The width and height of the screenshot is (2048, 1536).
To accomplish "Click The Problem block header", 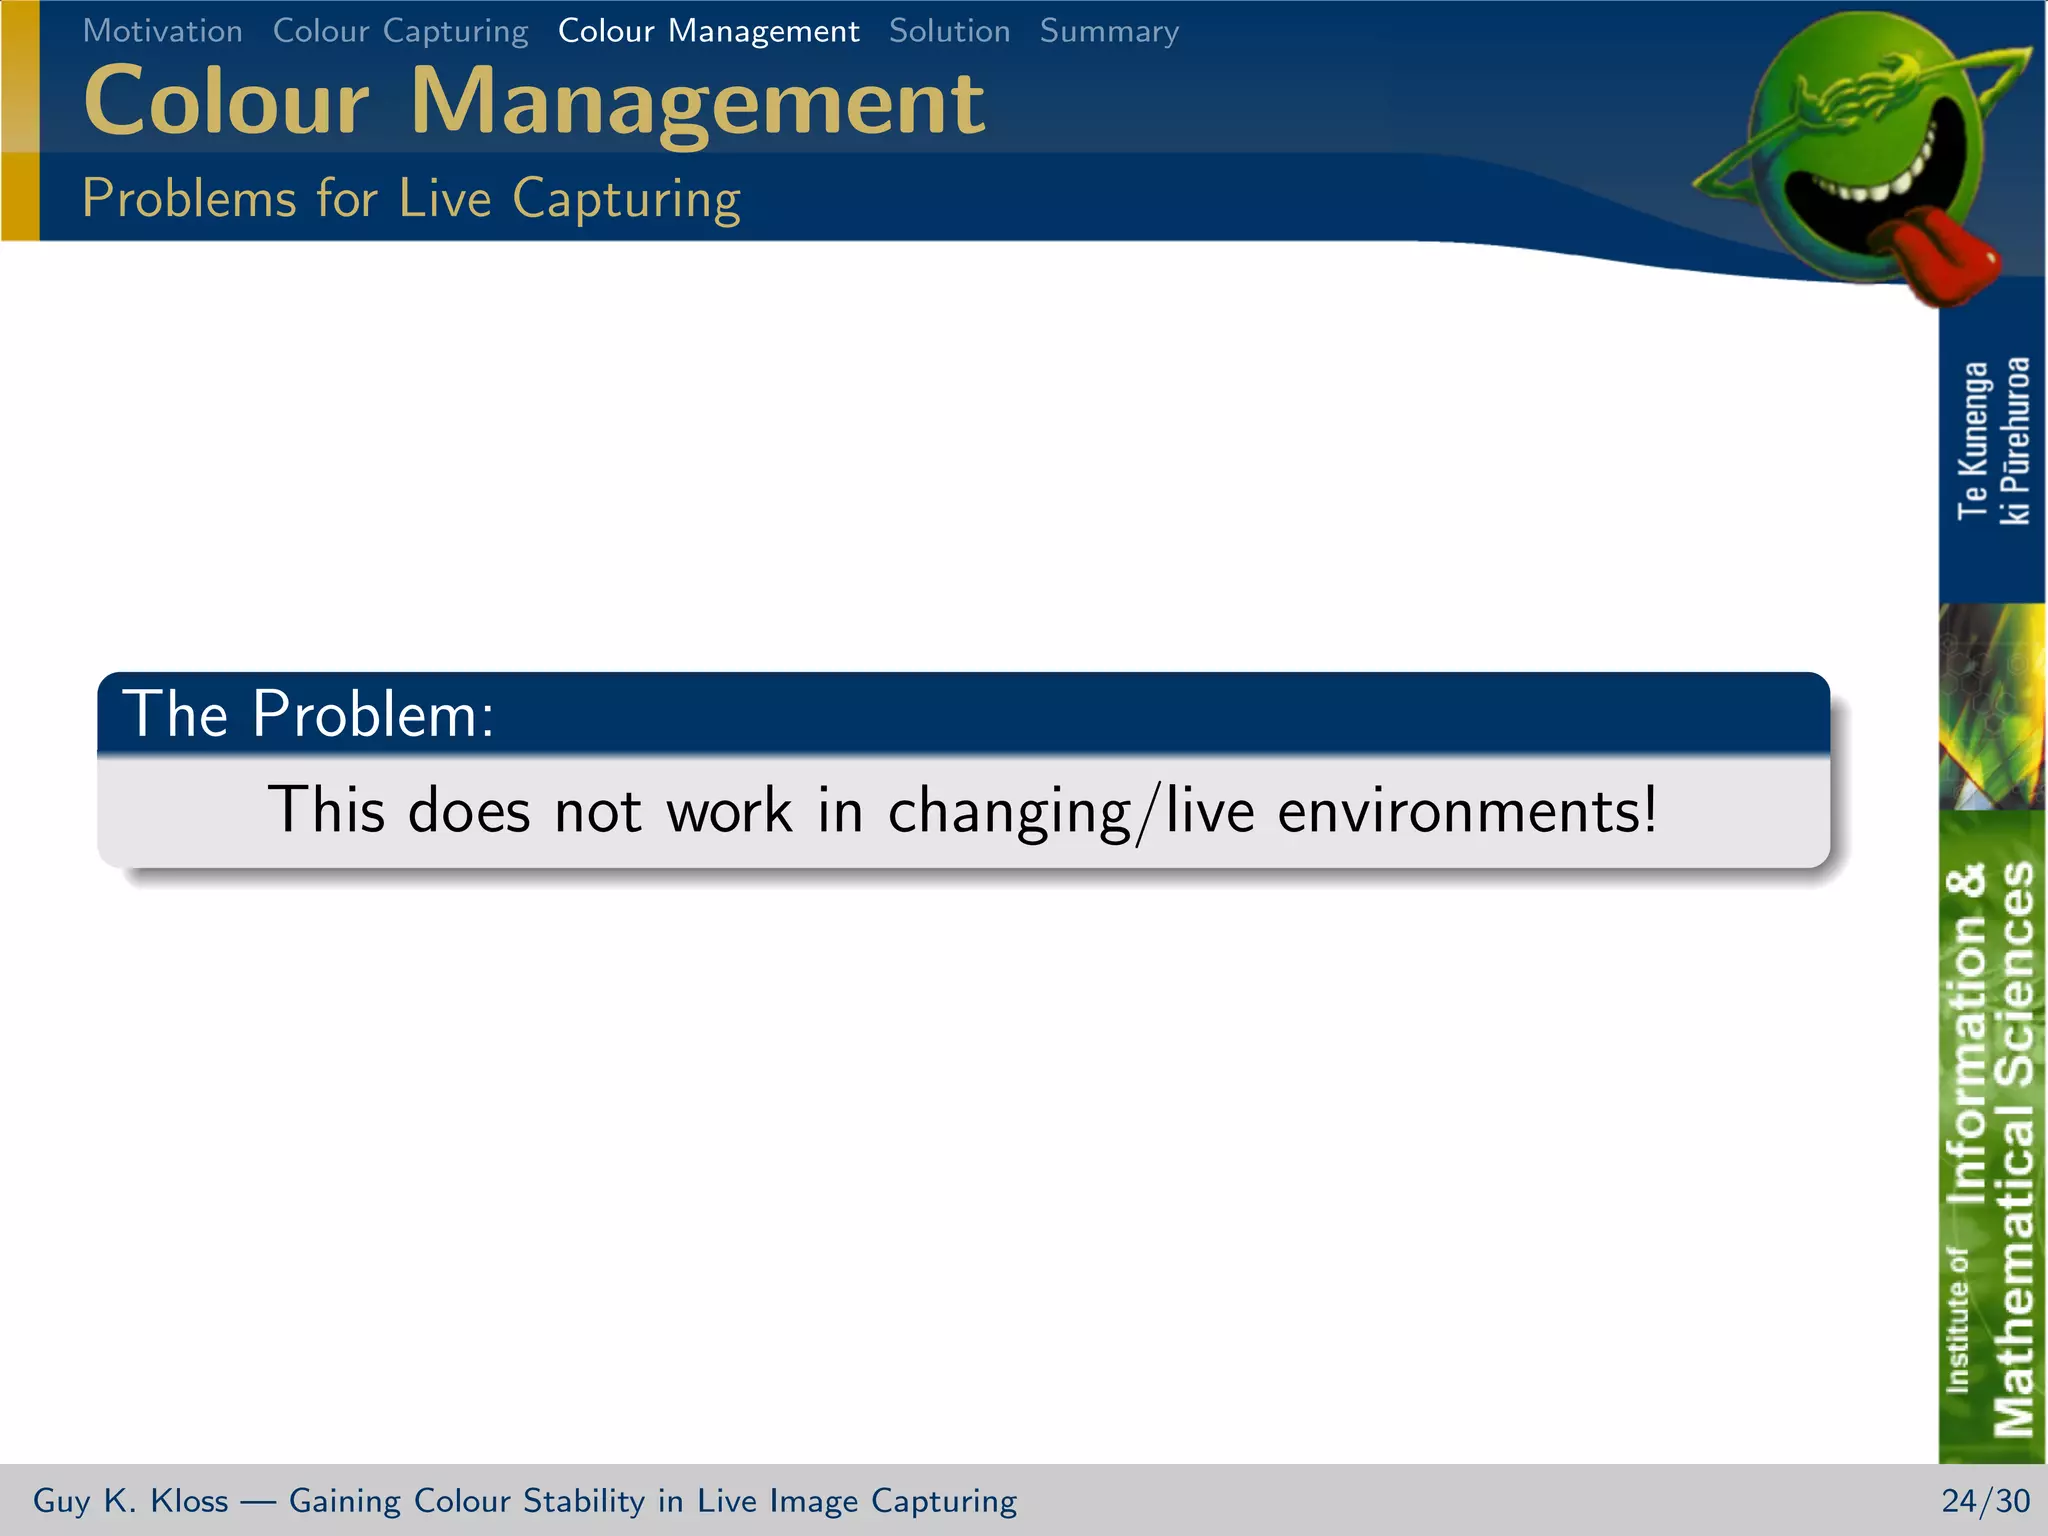I will point(308,714).
